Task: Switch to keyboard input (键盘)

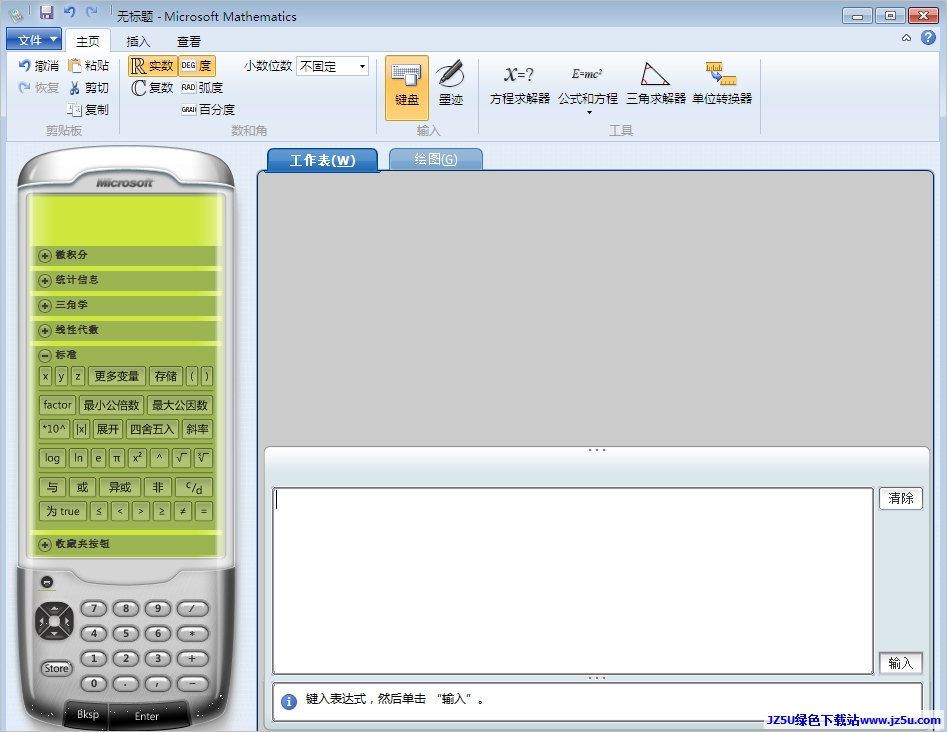Action: (406, 88)
